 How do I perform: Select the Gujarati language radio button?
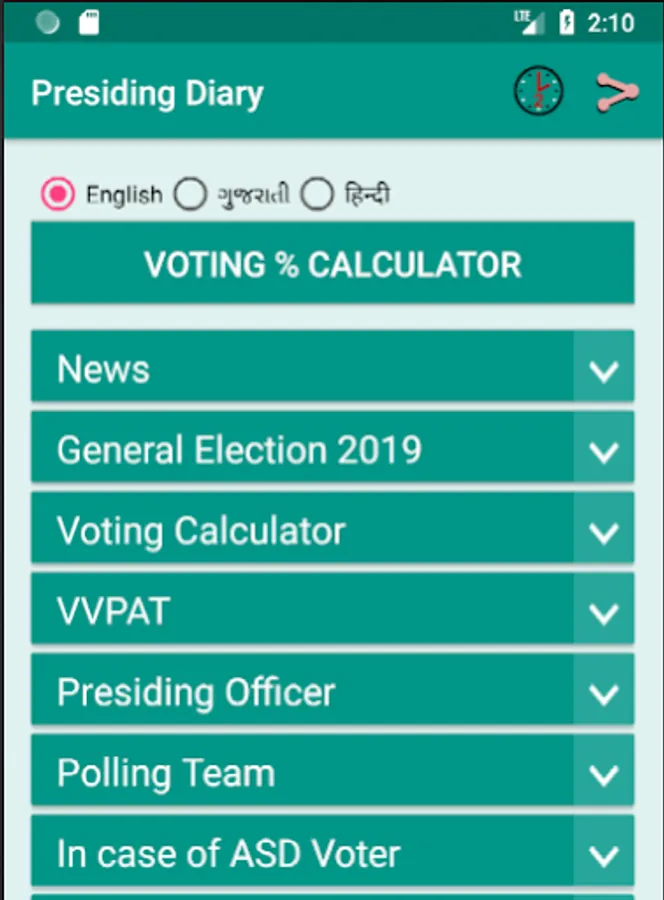point(190,194)
